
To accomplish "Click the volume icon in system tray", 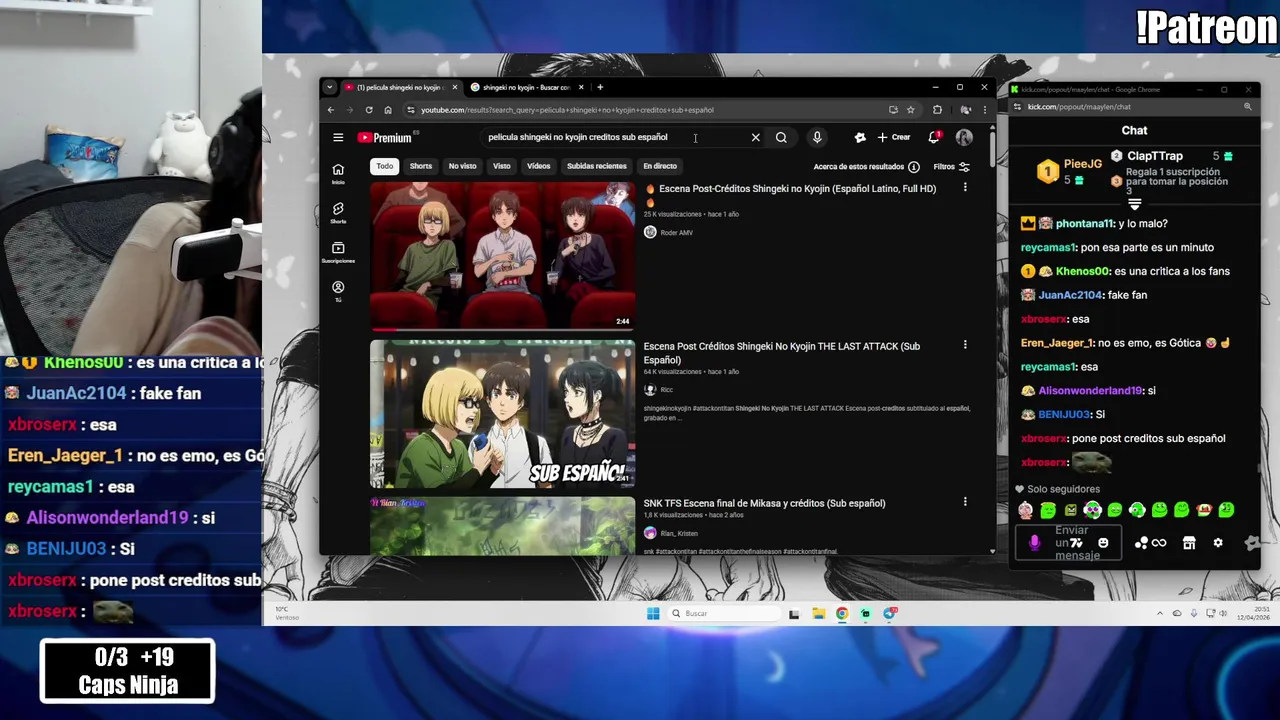I will pos(1223,613).
